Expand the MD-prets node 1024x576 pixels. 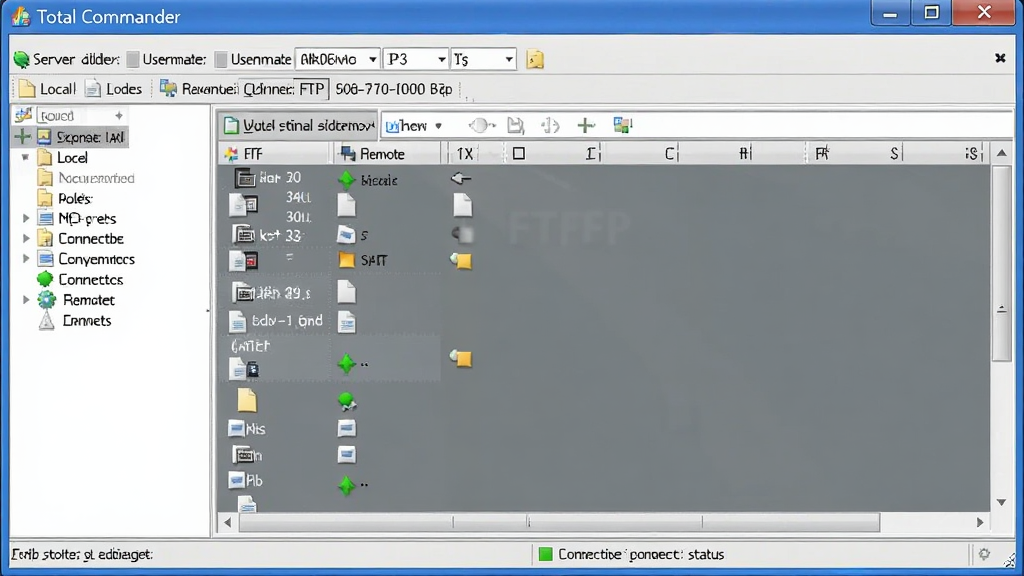point(26,218)
